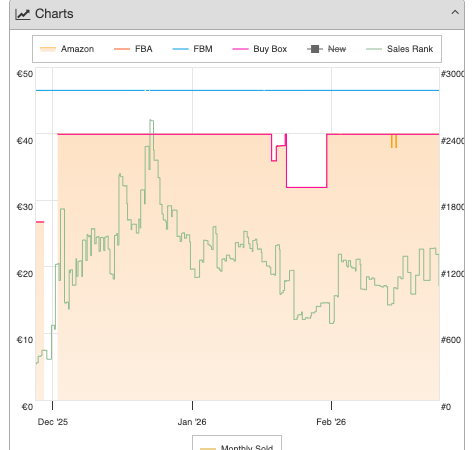Click the €0 price axis label
This screenshot has width=474, height=450.
pos(27,407)
